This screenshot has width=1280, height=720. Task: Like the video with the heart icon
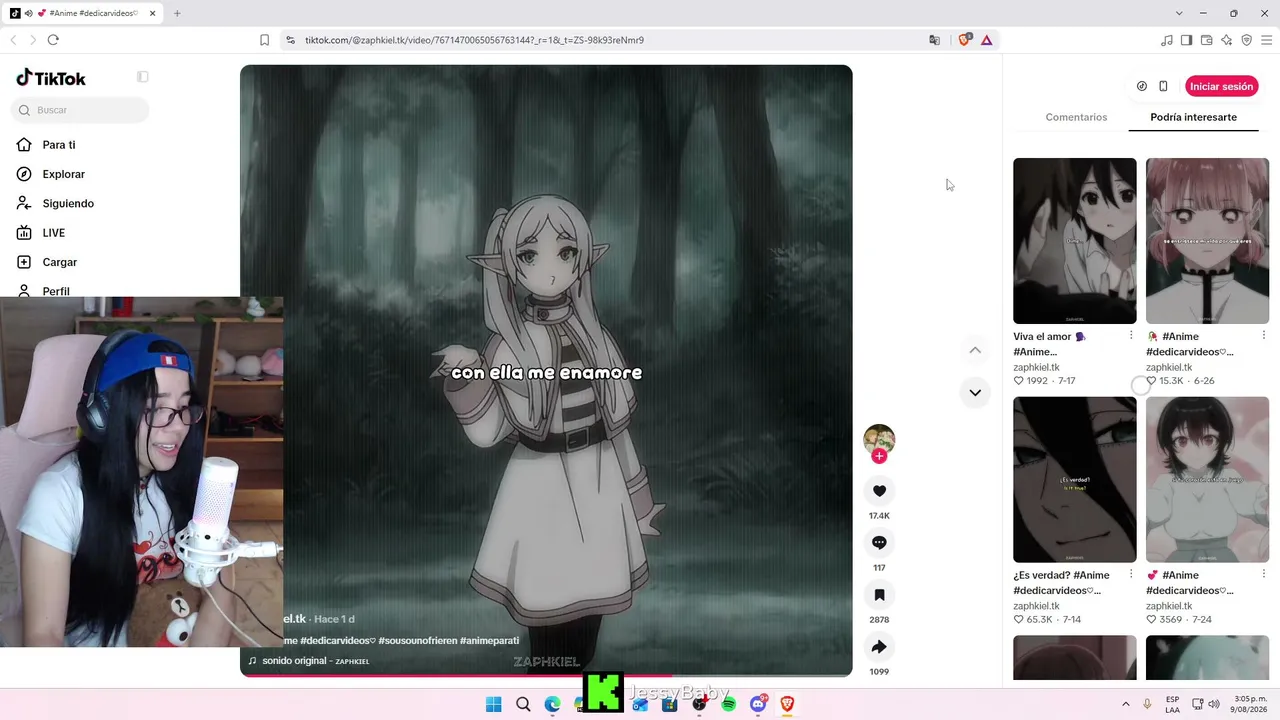pyautogui.click(x=879, y=491)
